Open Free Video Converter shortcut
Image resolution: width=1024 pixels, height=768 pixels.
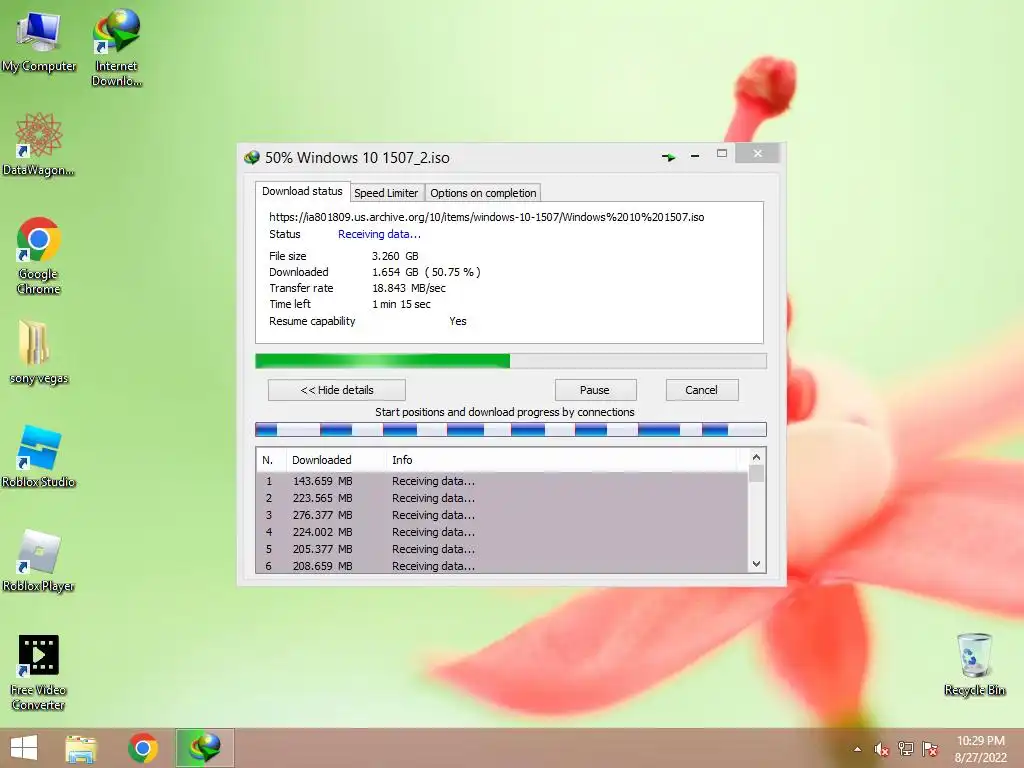39,673
